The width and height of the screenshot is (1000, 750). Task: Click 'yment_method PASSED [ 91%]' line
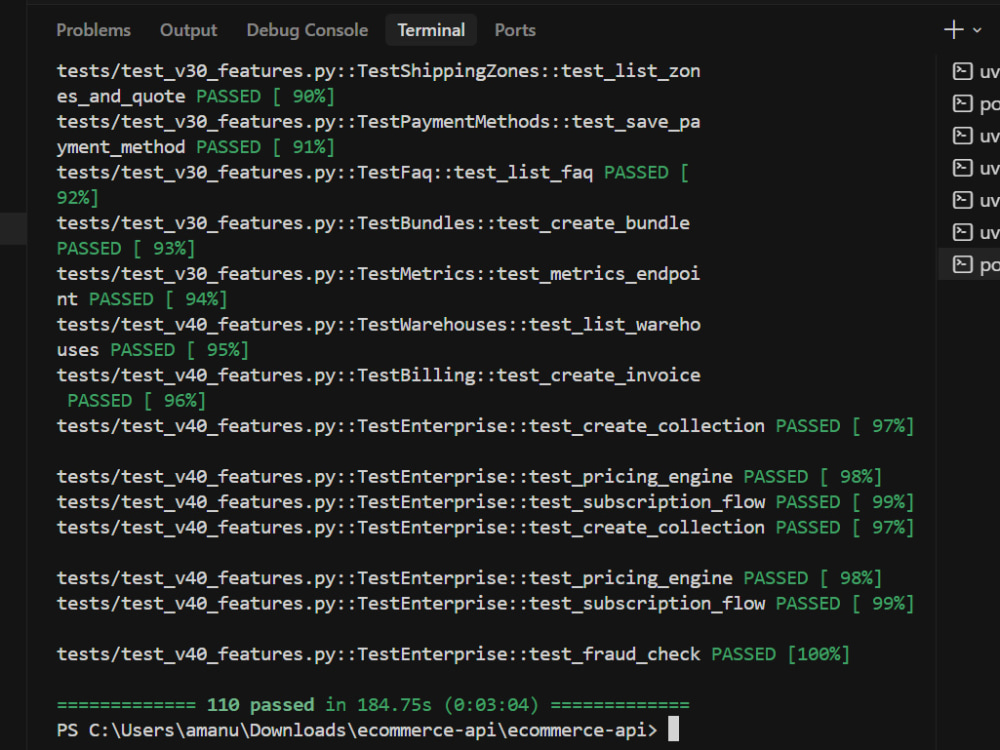[195, 147]
